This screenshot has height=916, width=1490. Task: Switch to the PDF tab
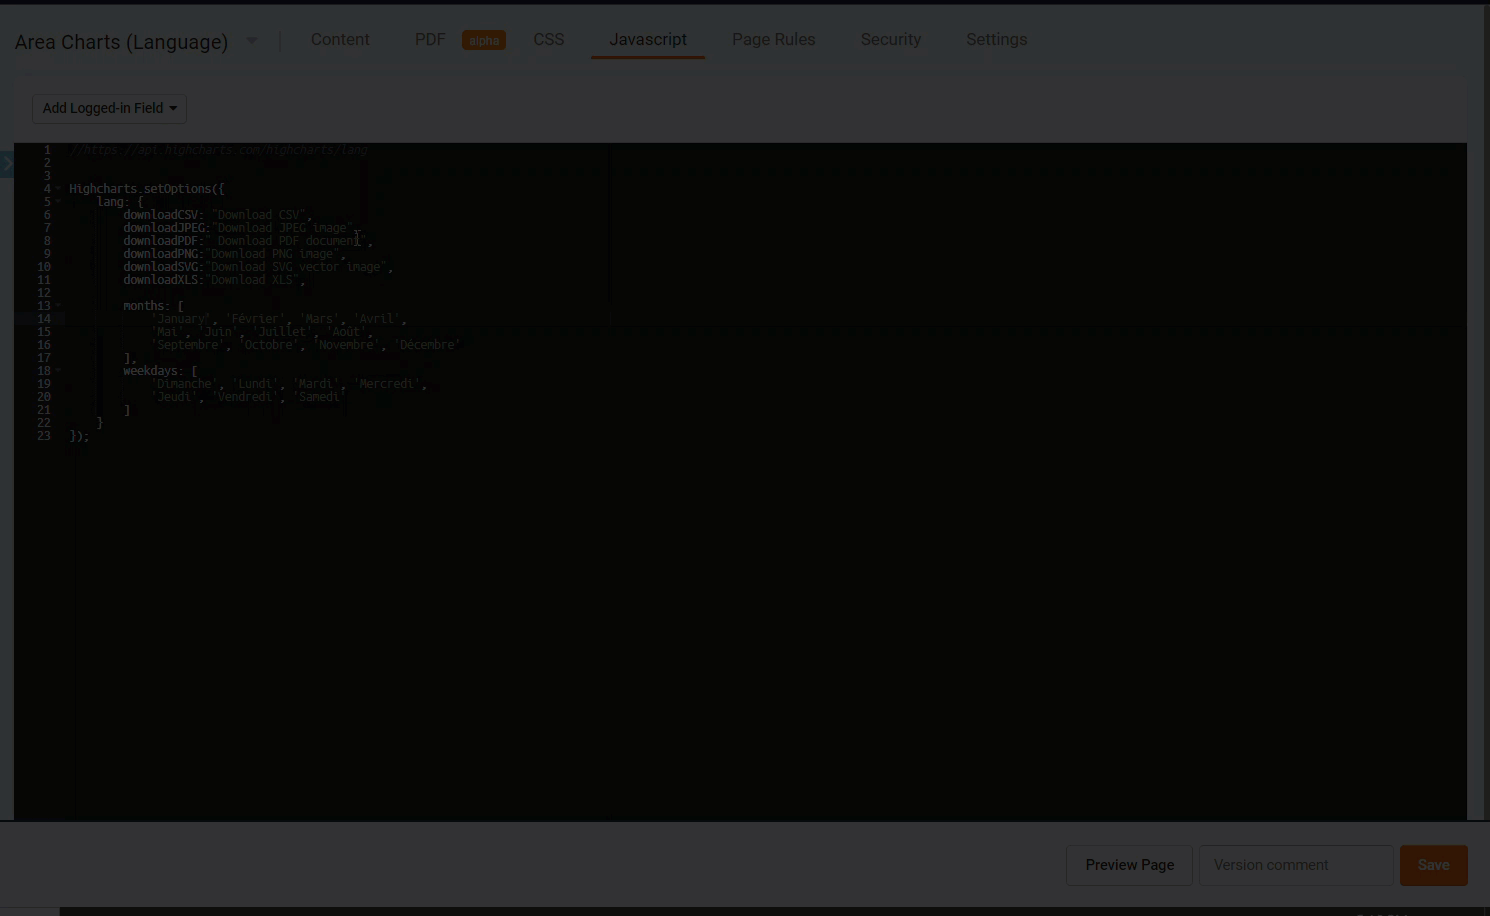coord(430,39)
